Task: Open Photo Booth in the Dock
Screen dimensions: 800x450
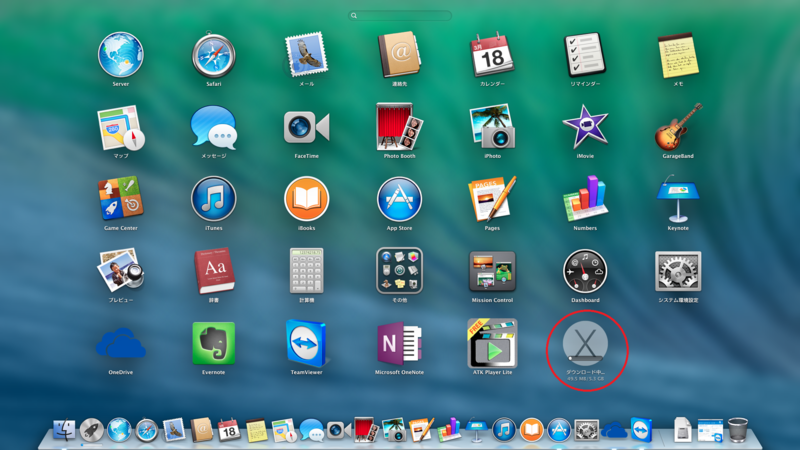Action: point(366,430)
